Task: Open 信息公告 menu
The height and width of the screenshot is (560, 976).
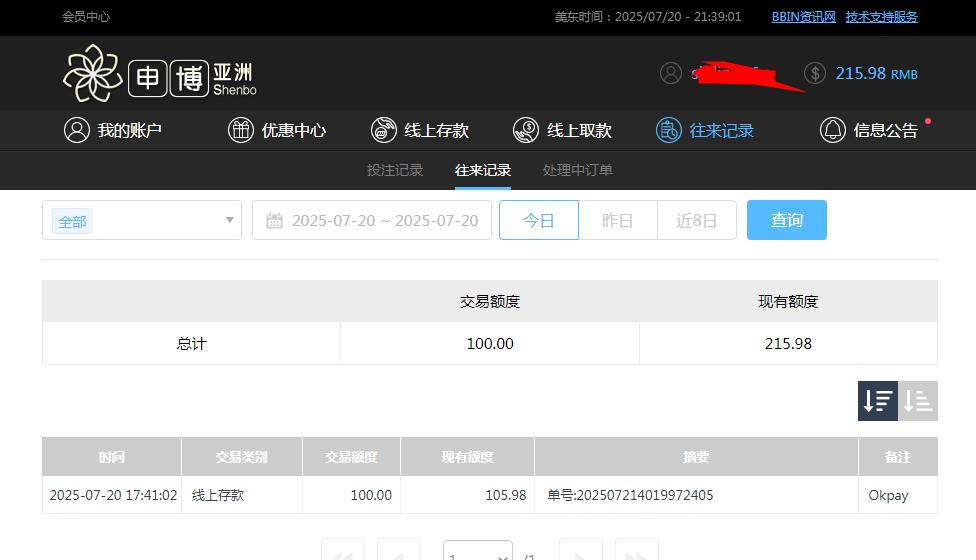Action: pyautogui.click(x=869, y=130)
